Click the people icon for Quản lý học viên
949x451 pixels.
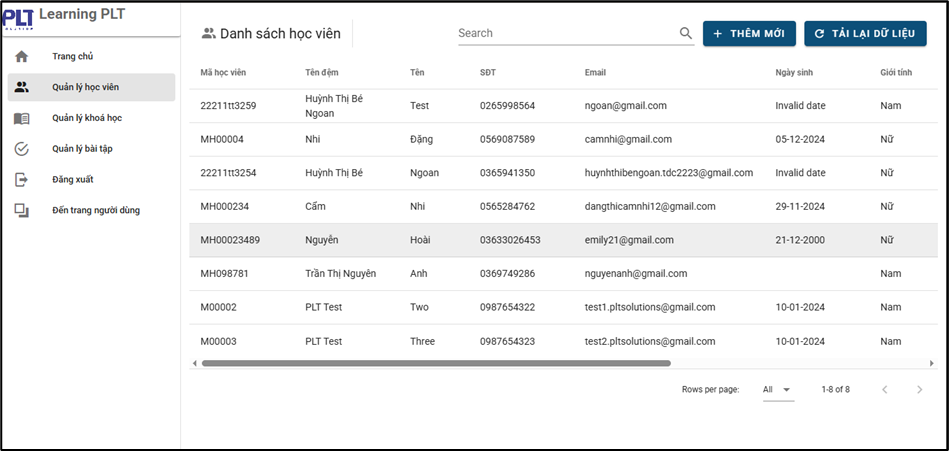(21, 87)
